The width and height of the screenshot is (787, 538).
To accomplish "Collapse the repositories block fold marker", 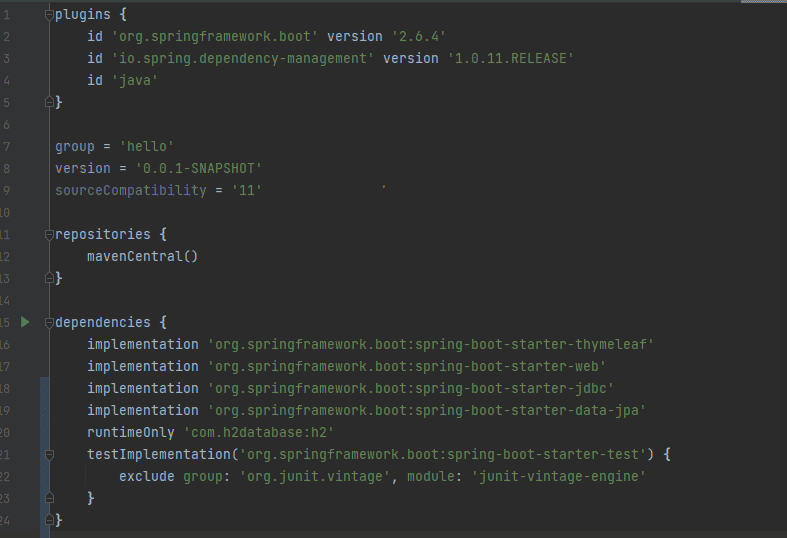I will 48,234.
